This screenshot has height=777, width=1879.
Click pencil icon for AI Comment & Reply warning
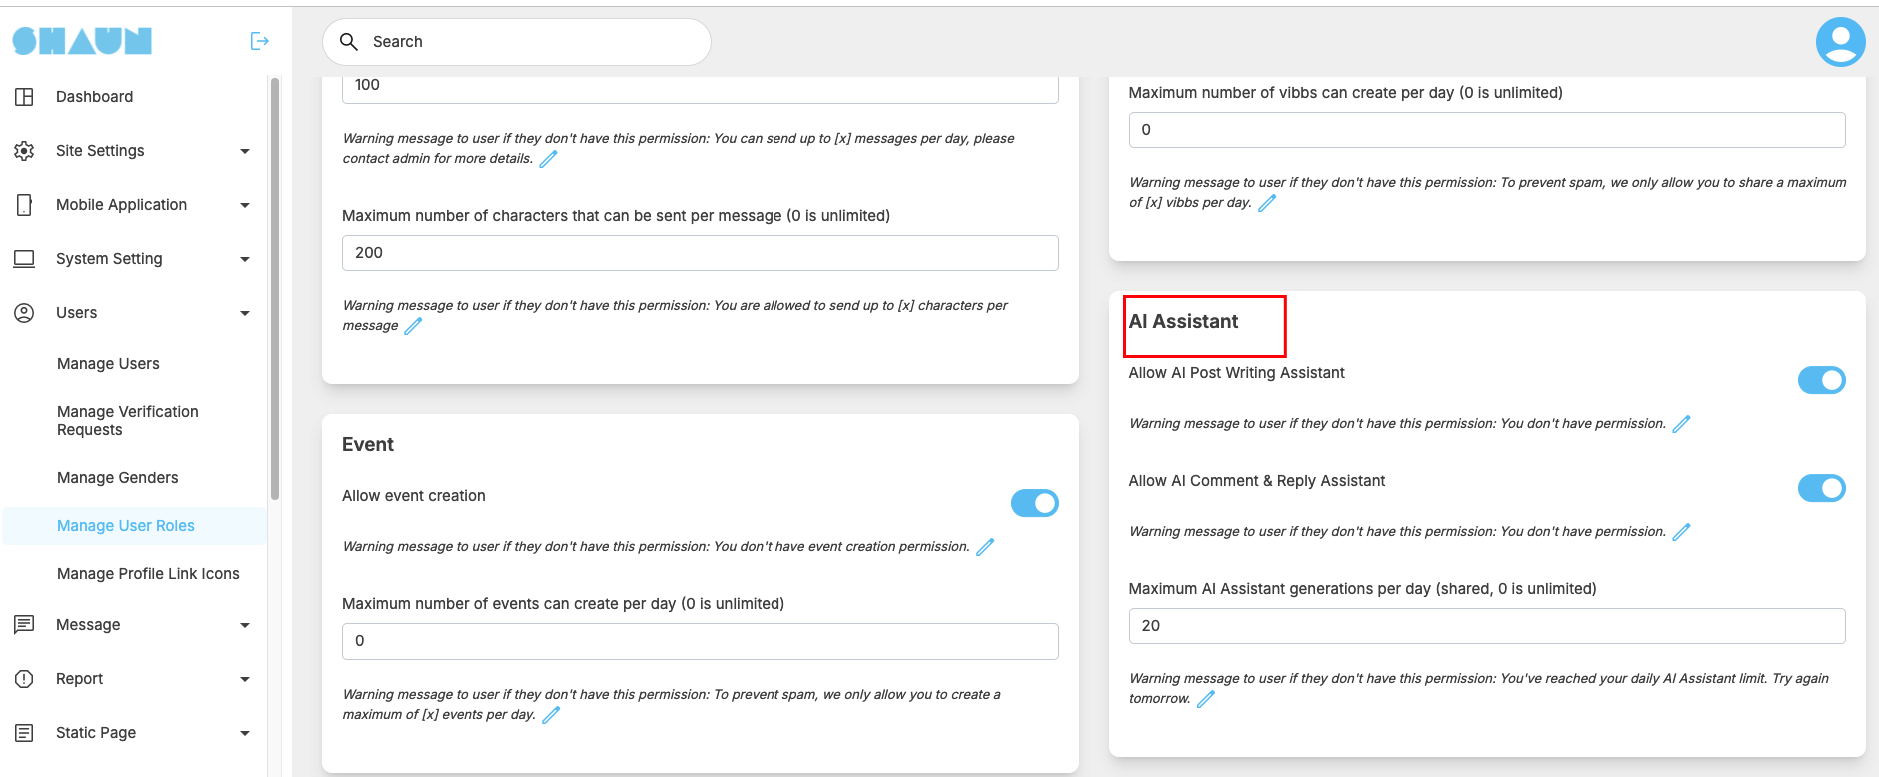(1681, 532)
